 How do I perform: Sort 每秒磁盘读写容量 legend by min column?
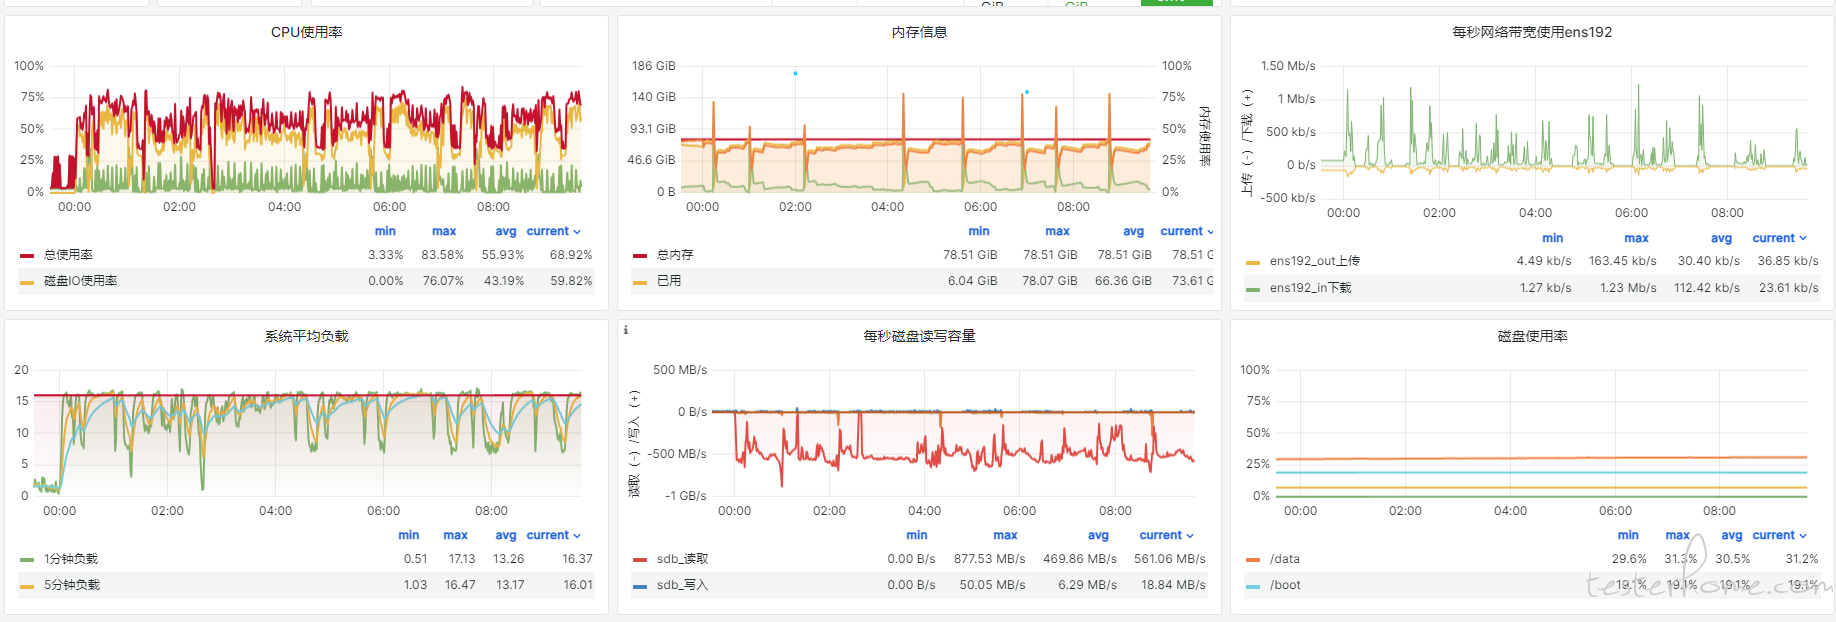point(917,535)
